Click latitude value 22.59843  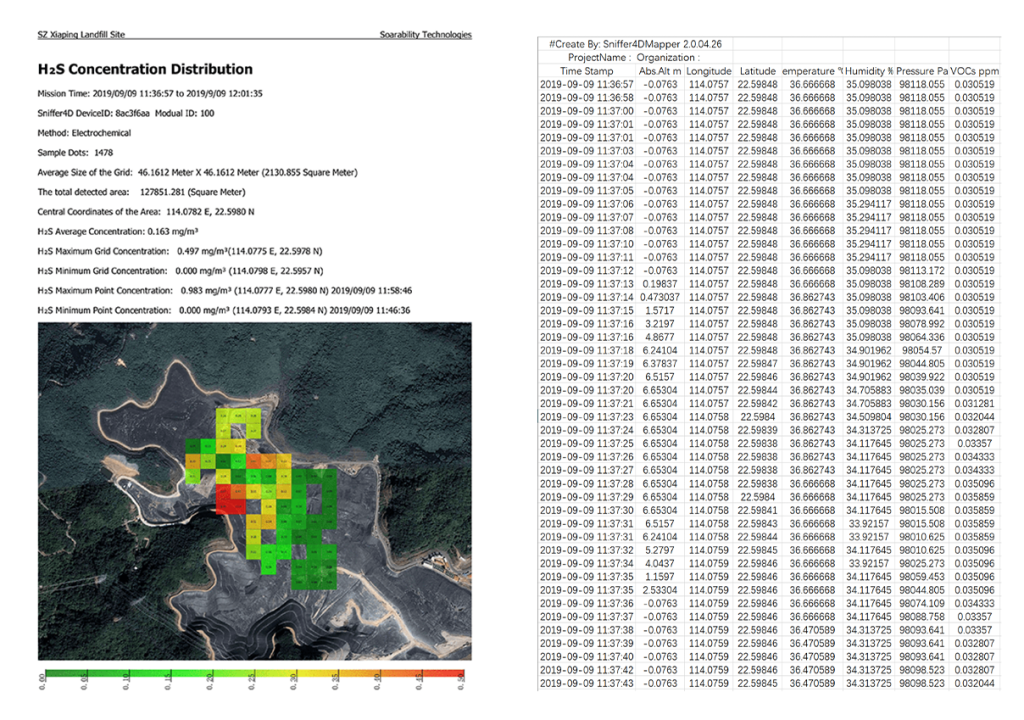(758, 523)
